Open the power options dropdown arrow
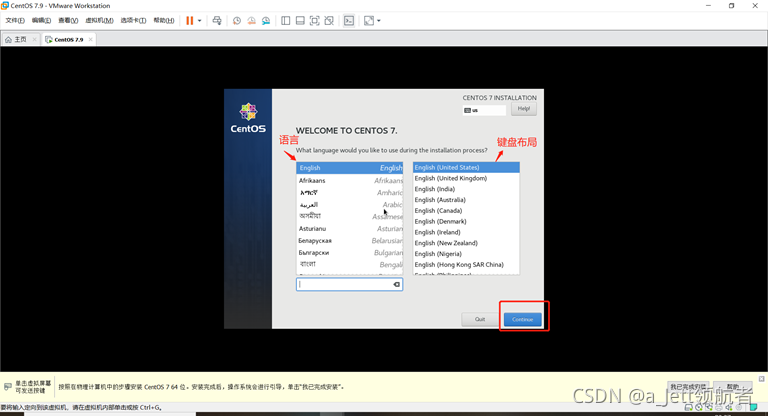This screenshot has width=768, height=416. point(199,21)
